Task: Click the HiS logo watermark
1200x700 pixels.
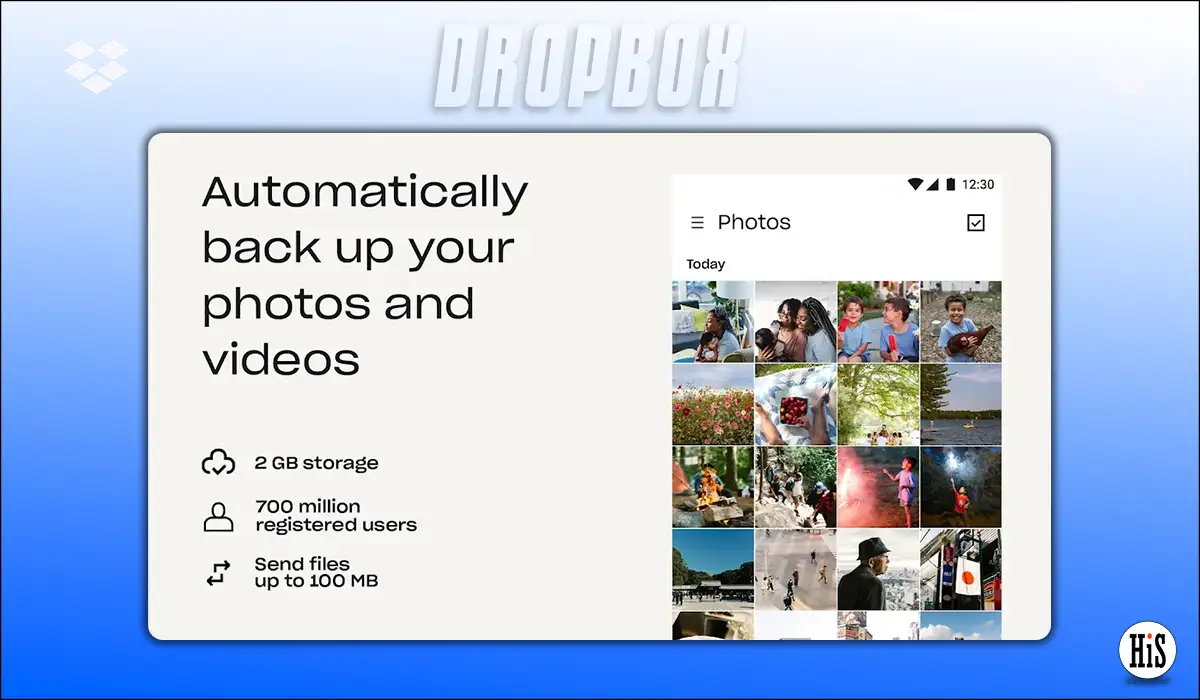Action: [1148, 648]
